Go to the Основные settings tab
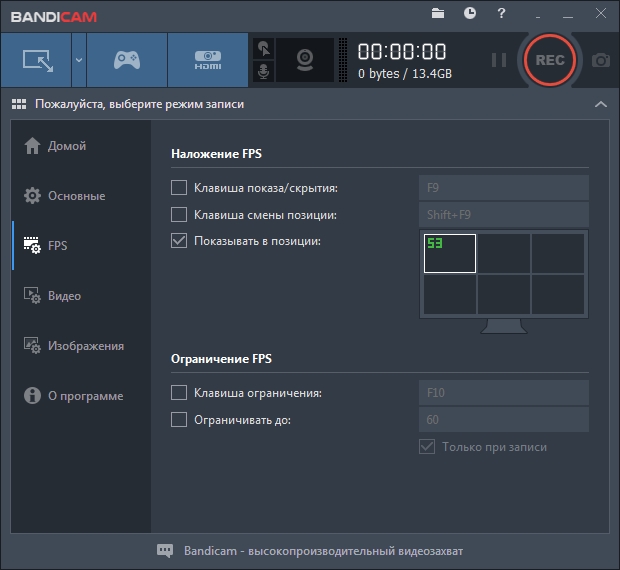This screenshot has width=620, height=570. click(76, 196)
